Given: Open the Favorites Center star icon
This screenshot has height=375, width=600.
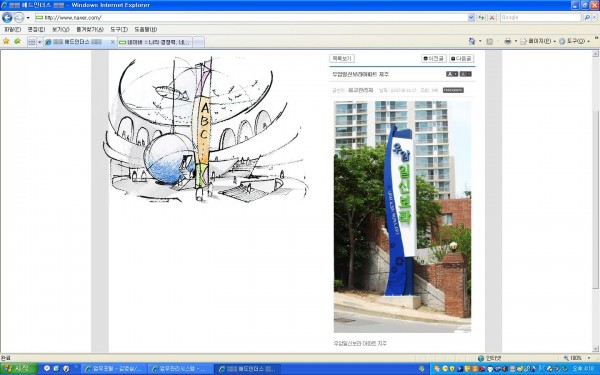Looking at the screenshot, I should click(x=6, y=41).
